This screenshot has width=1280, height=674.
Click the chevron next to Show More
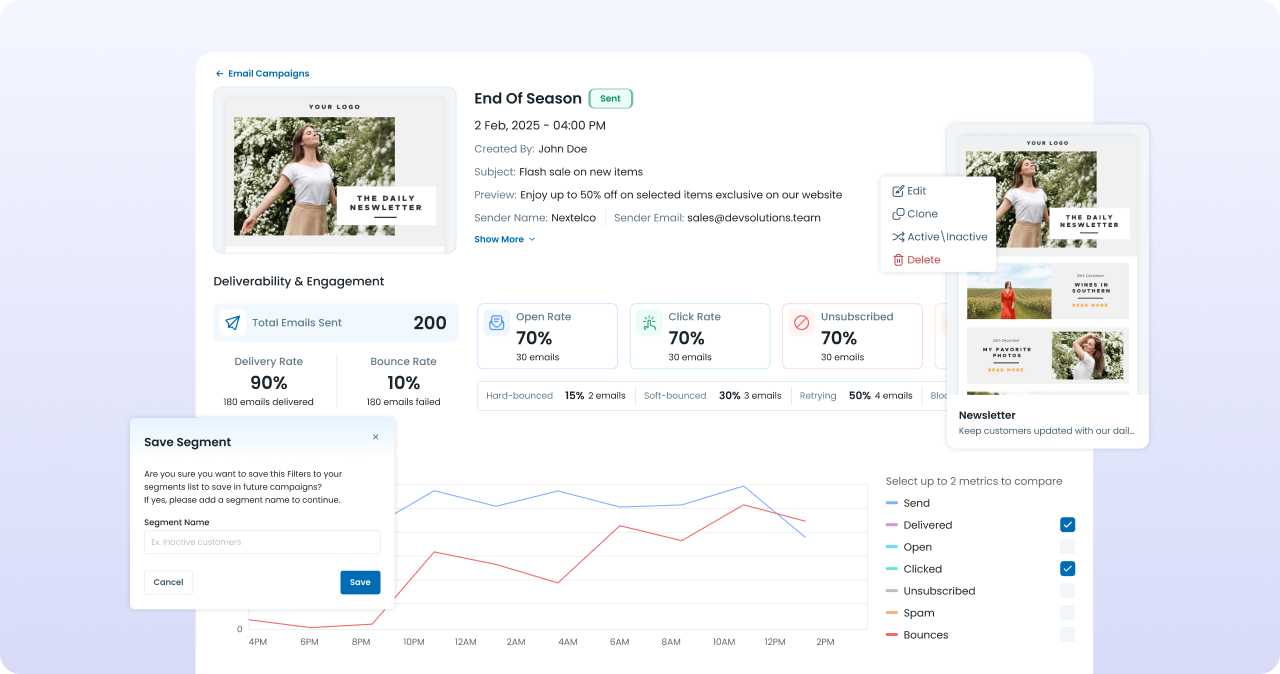532,240
